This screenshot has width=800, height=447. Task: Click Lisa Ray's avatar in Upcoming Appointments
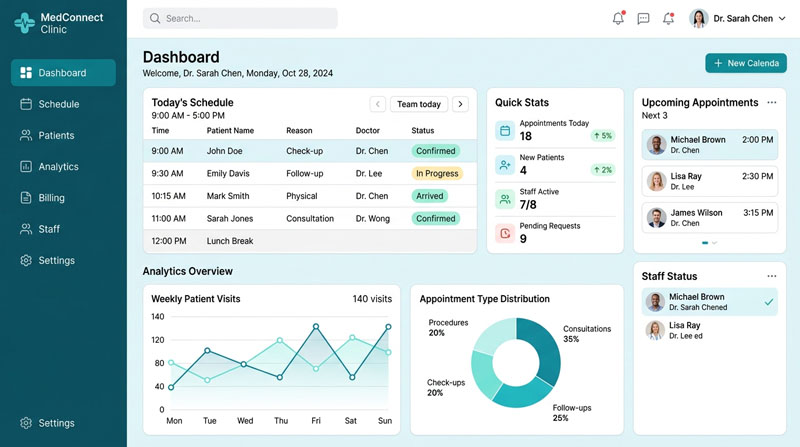click(657, 181)
